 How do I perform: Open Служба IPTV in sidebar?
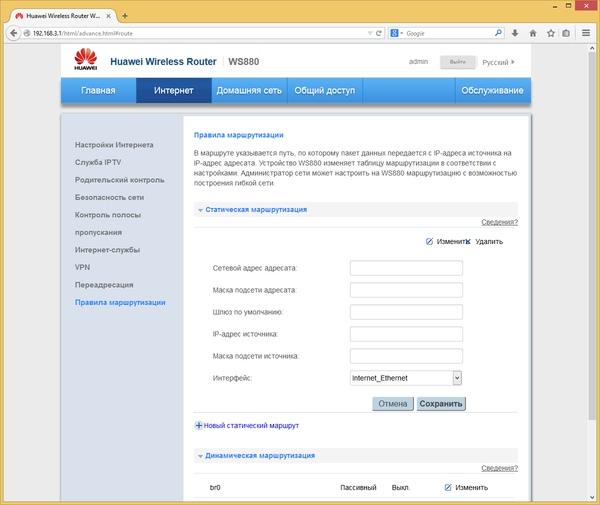(x=98, y=162)
